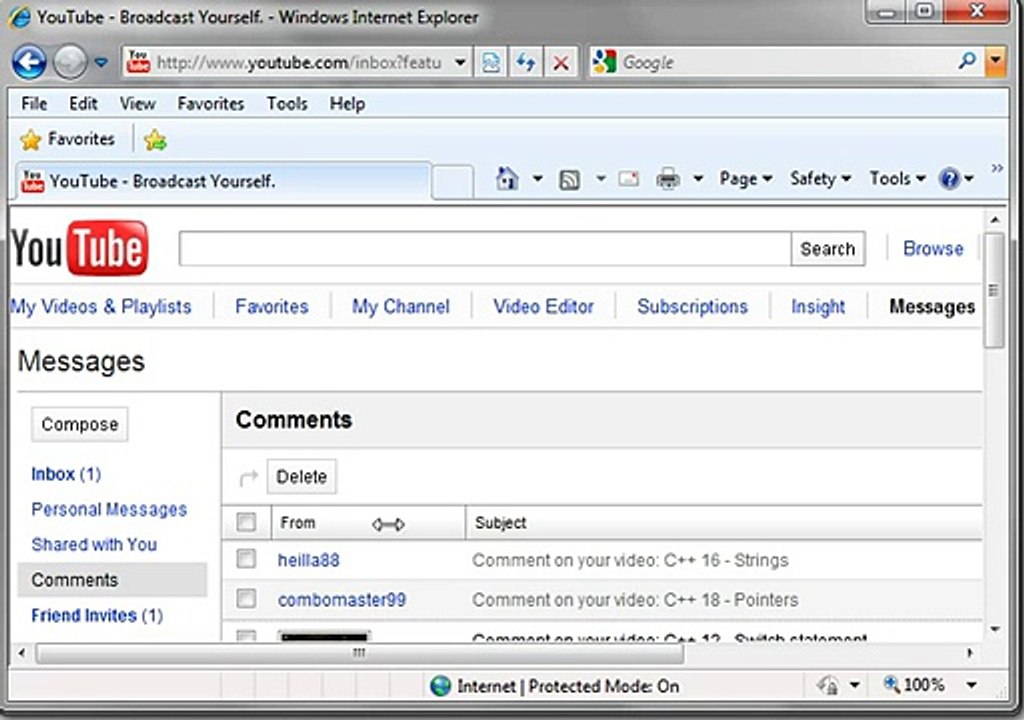1024x720 pixels.
Task: Click the RSS feeds icon
Action: click(569, 179)
